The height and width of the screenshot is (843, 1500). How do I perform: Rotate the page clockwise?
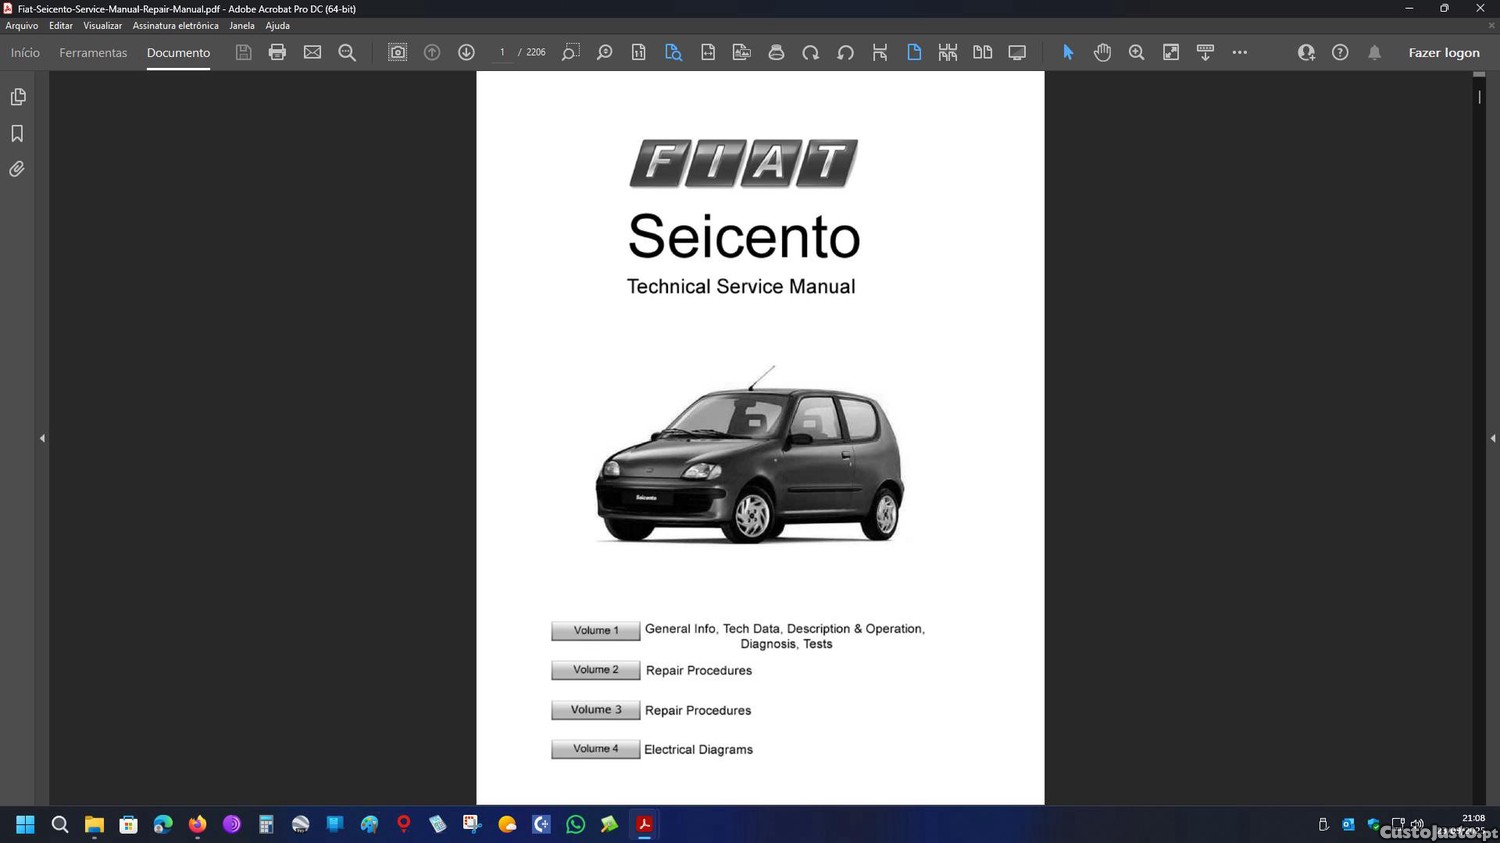pyautogui.click(x=810, y=52)
